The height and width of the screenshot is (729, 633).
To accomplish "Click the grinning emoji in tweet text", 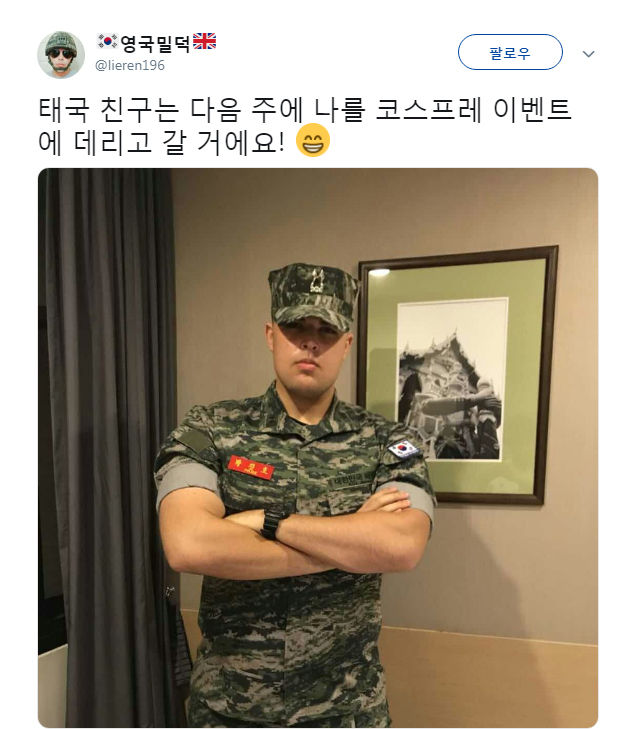I will 313,140.
